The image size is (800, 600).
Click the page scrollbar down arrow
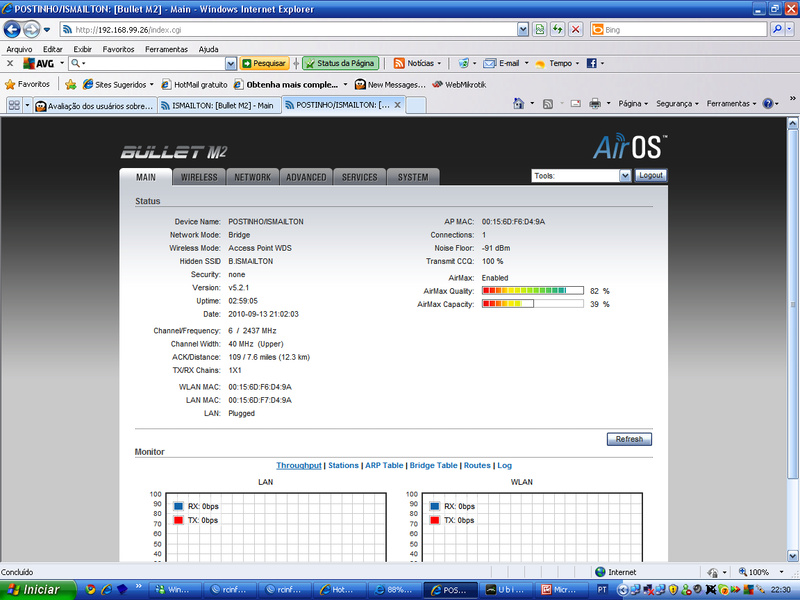[792, 556]
